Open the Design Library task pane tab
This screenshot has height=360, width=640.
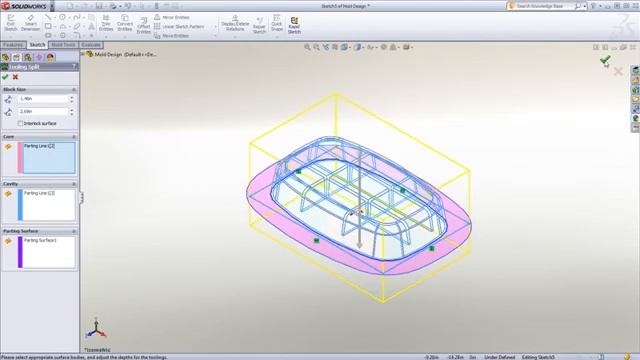(635, 80)
